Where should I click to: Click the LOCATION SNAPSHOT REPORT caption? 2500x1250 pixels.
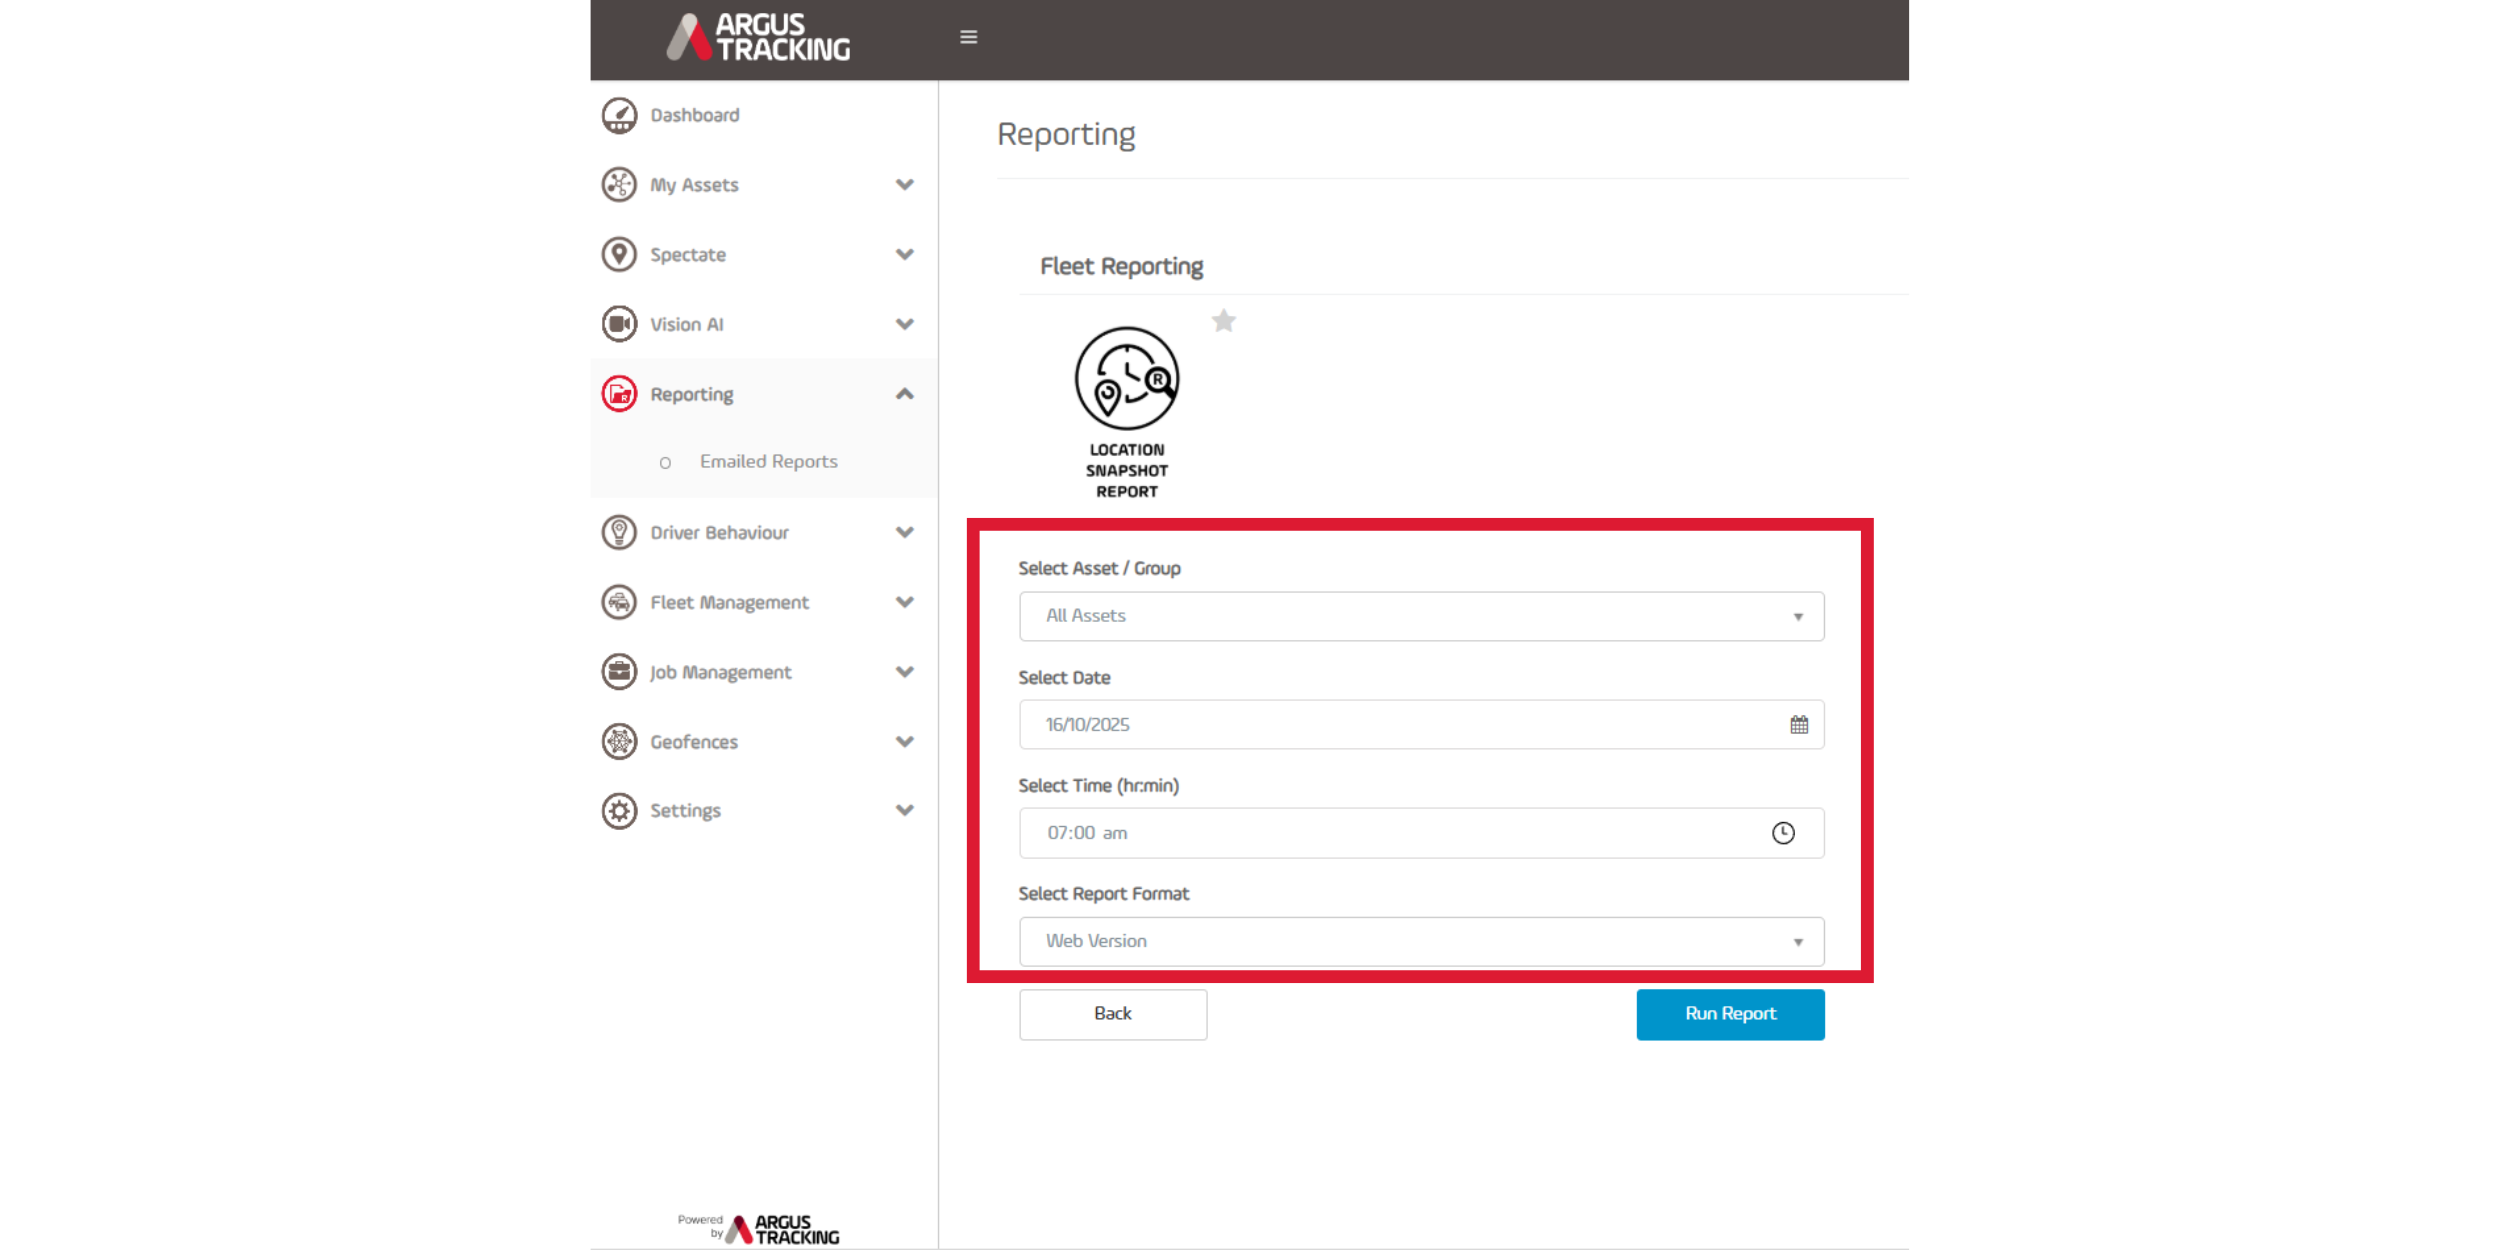1127,471
